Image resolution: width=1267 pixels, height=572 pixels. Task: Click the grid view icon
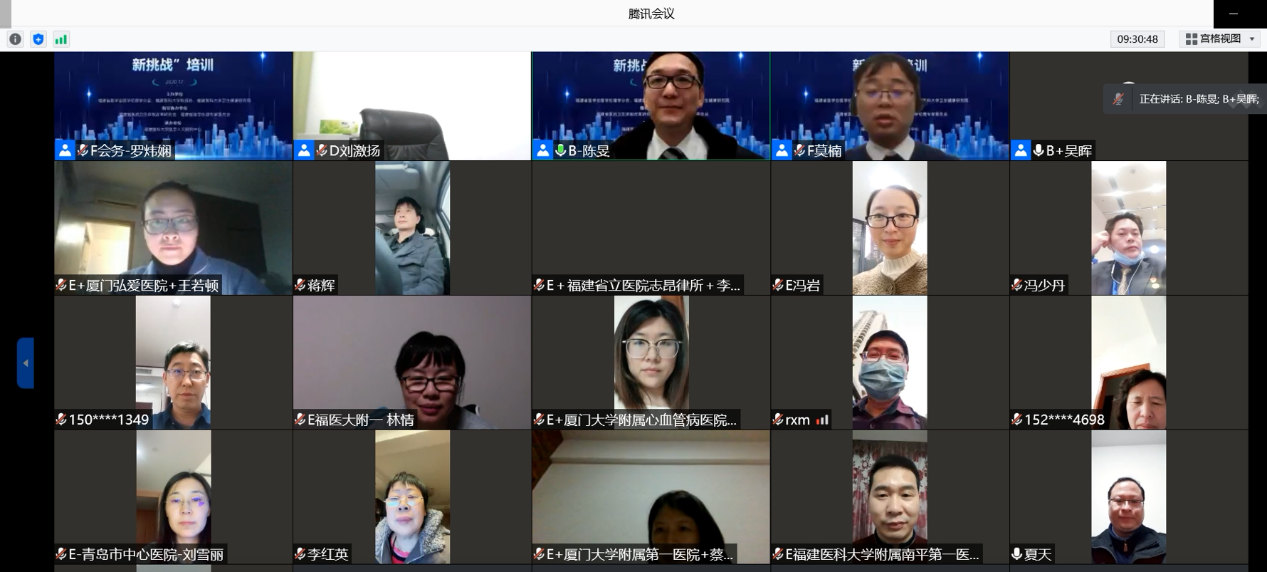pyautogui.click(x=1191, y=39)
